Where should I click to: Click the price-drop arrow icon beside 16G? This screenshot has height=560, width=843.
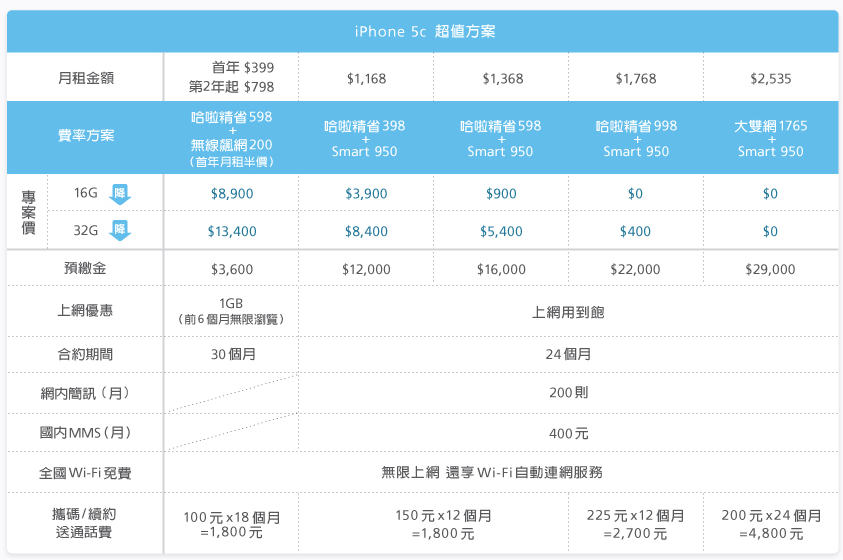click(120, 194)
